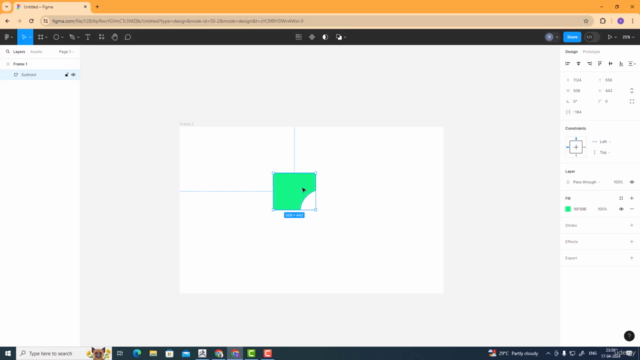The width and height of the screenshot is (640, 360).
Task: Switch to the Prototype tab
Action: point(591,52)
